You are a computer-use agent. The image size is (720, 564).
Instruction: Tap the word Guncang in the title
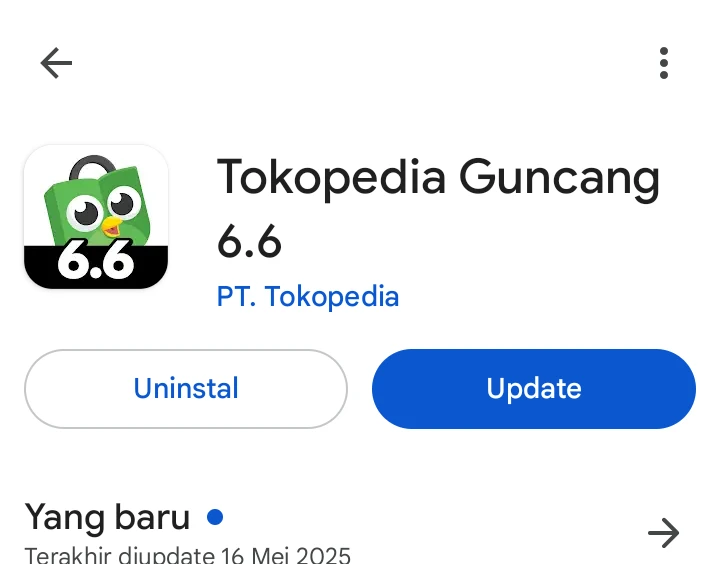coord(560,179)
